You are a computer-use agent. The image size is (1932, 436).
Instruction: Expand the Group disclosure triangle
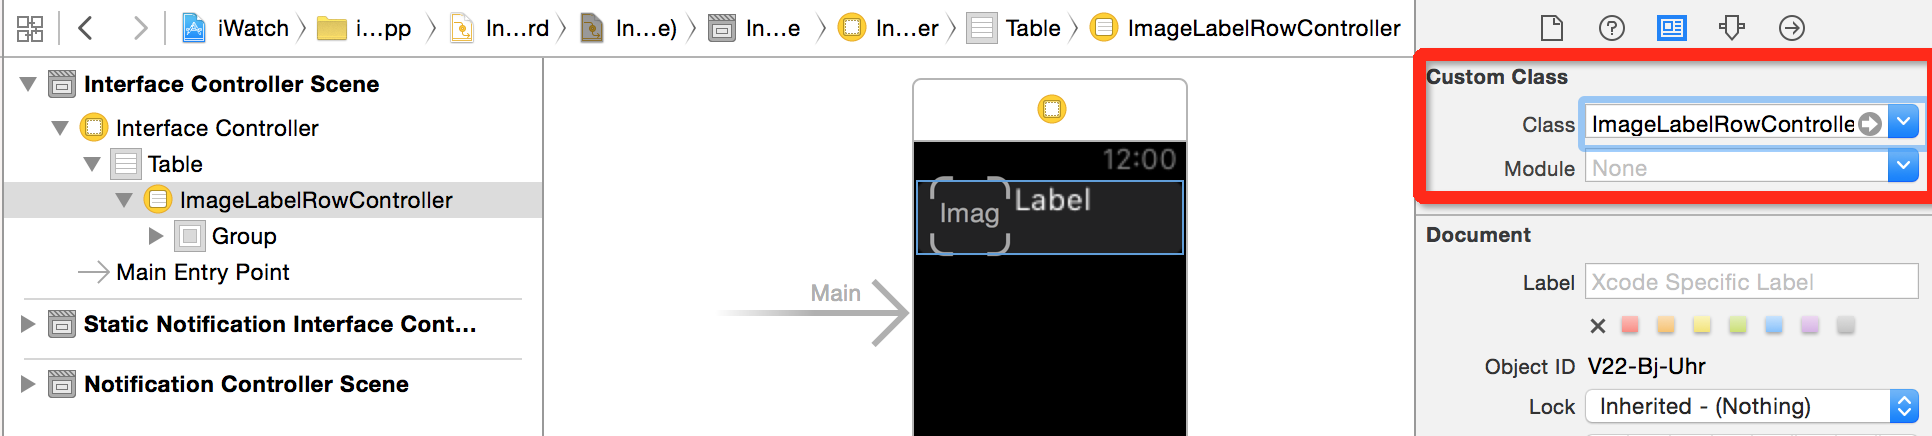click(x=155, y=236)
